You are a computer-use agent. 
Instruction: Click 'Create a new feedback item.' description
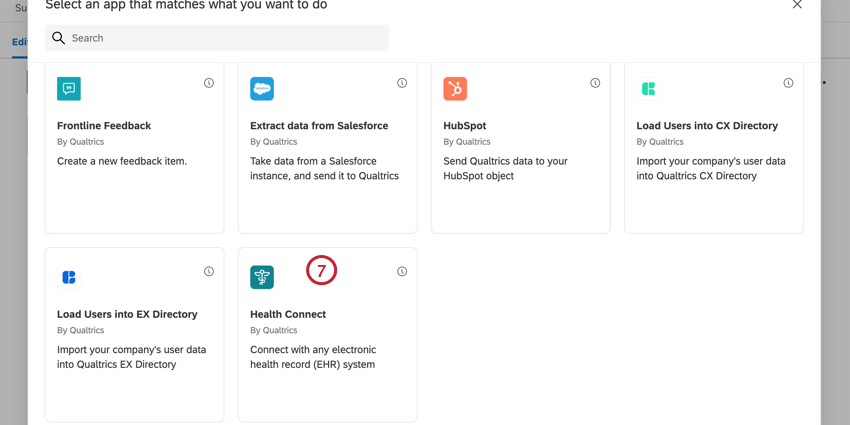pos(122,162)
